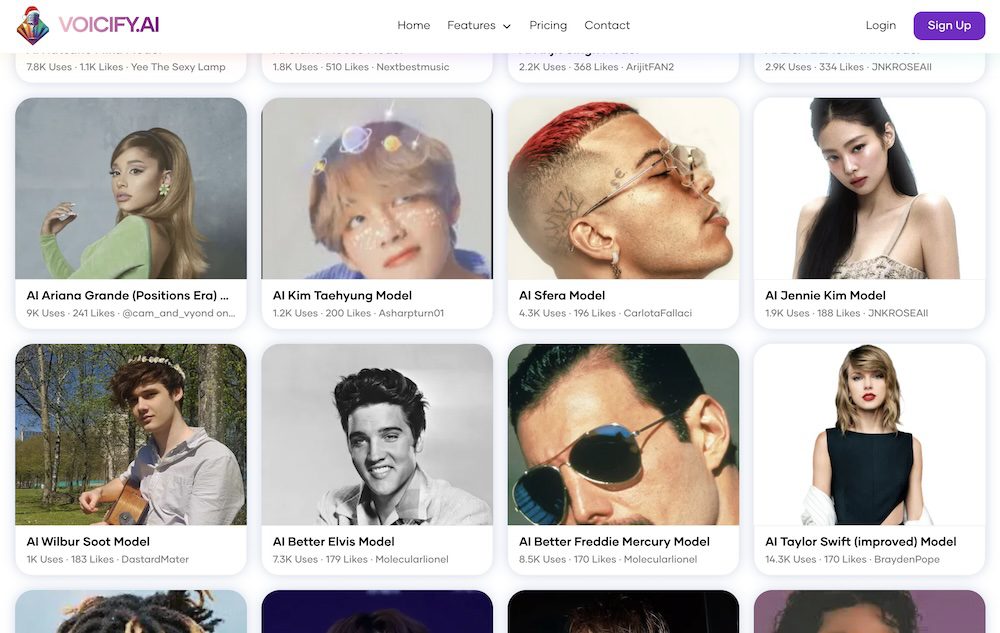The height and width of the screenshot is (633, 1000).
Task: Open the Features menu item
Action: (x=471, y=25)
